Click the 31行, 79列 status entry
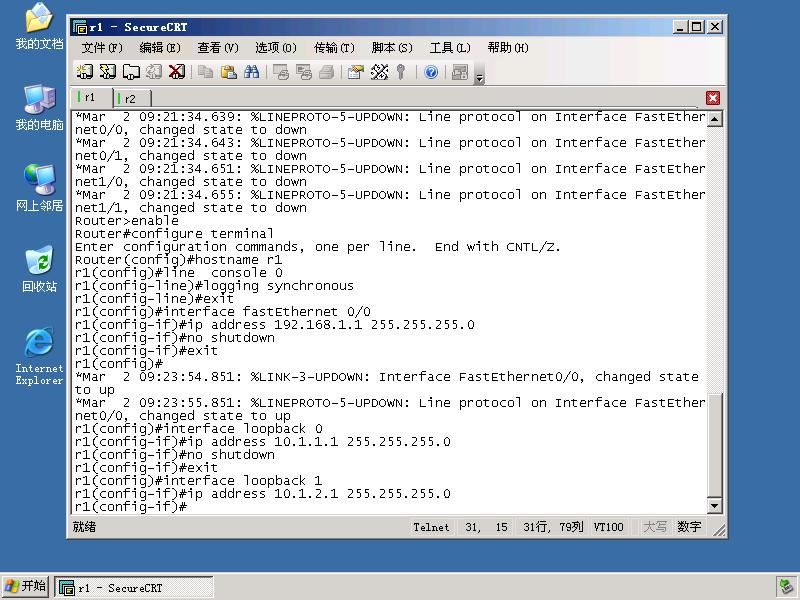This screenshot has width=800, height=600. 553,527
